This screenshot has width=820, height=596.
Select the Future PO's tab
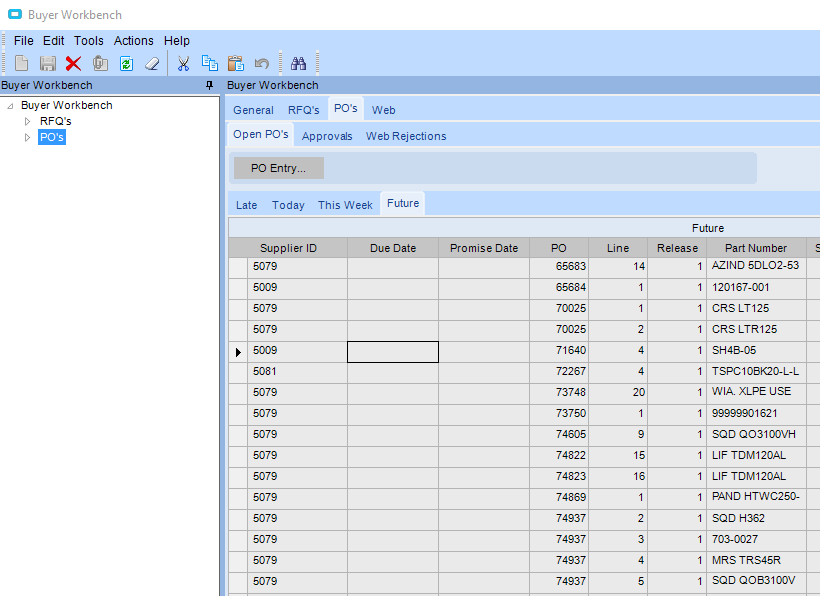[x=403, y=203]
